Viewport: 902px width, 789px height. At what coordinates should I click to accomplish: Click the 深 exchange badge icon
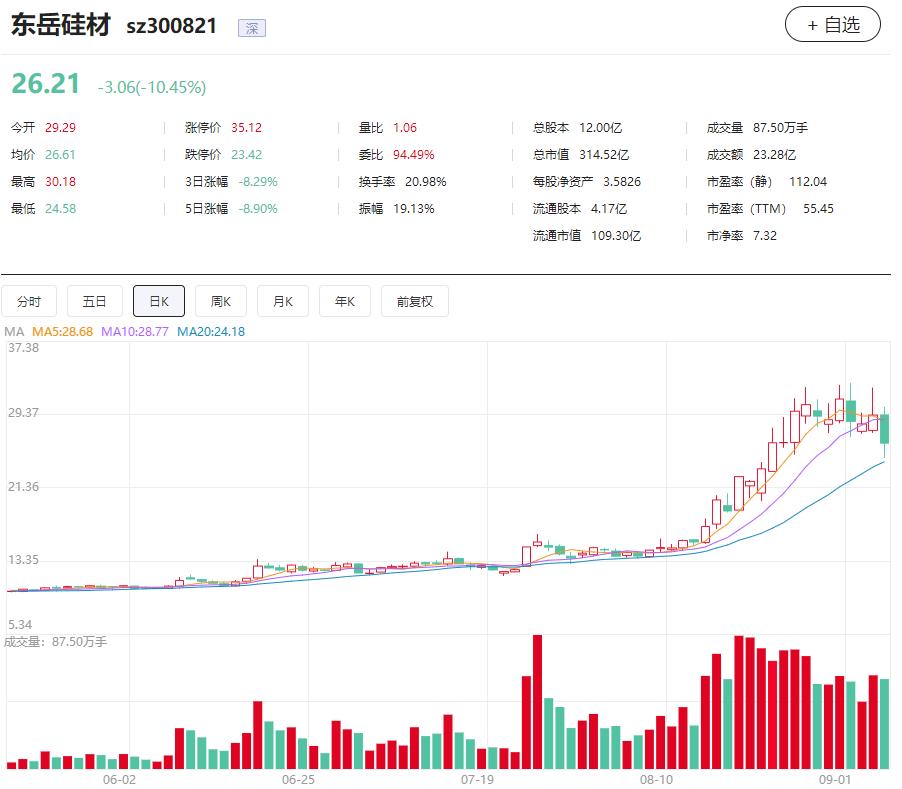click(x=252, y=28)
